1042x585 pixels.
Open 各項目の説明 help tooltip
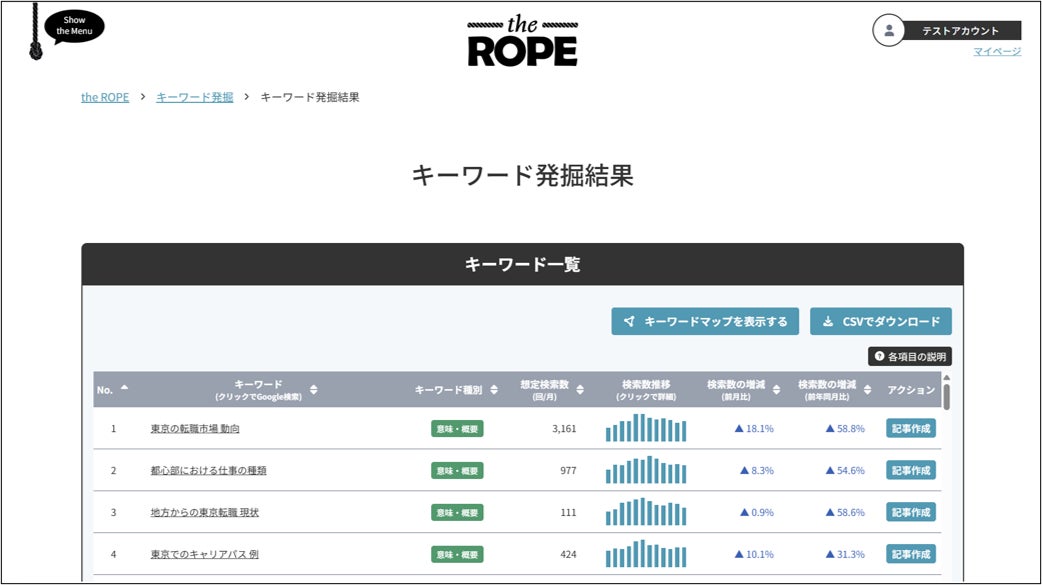coord(909,356)
